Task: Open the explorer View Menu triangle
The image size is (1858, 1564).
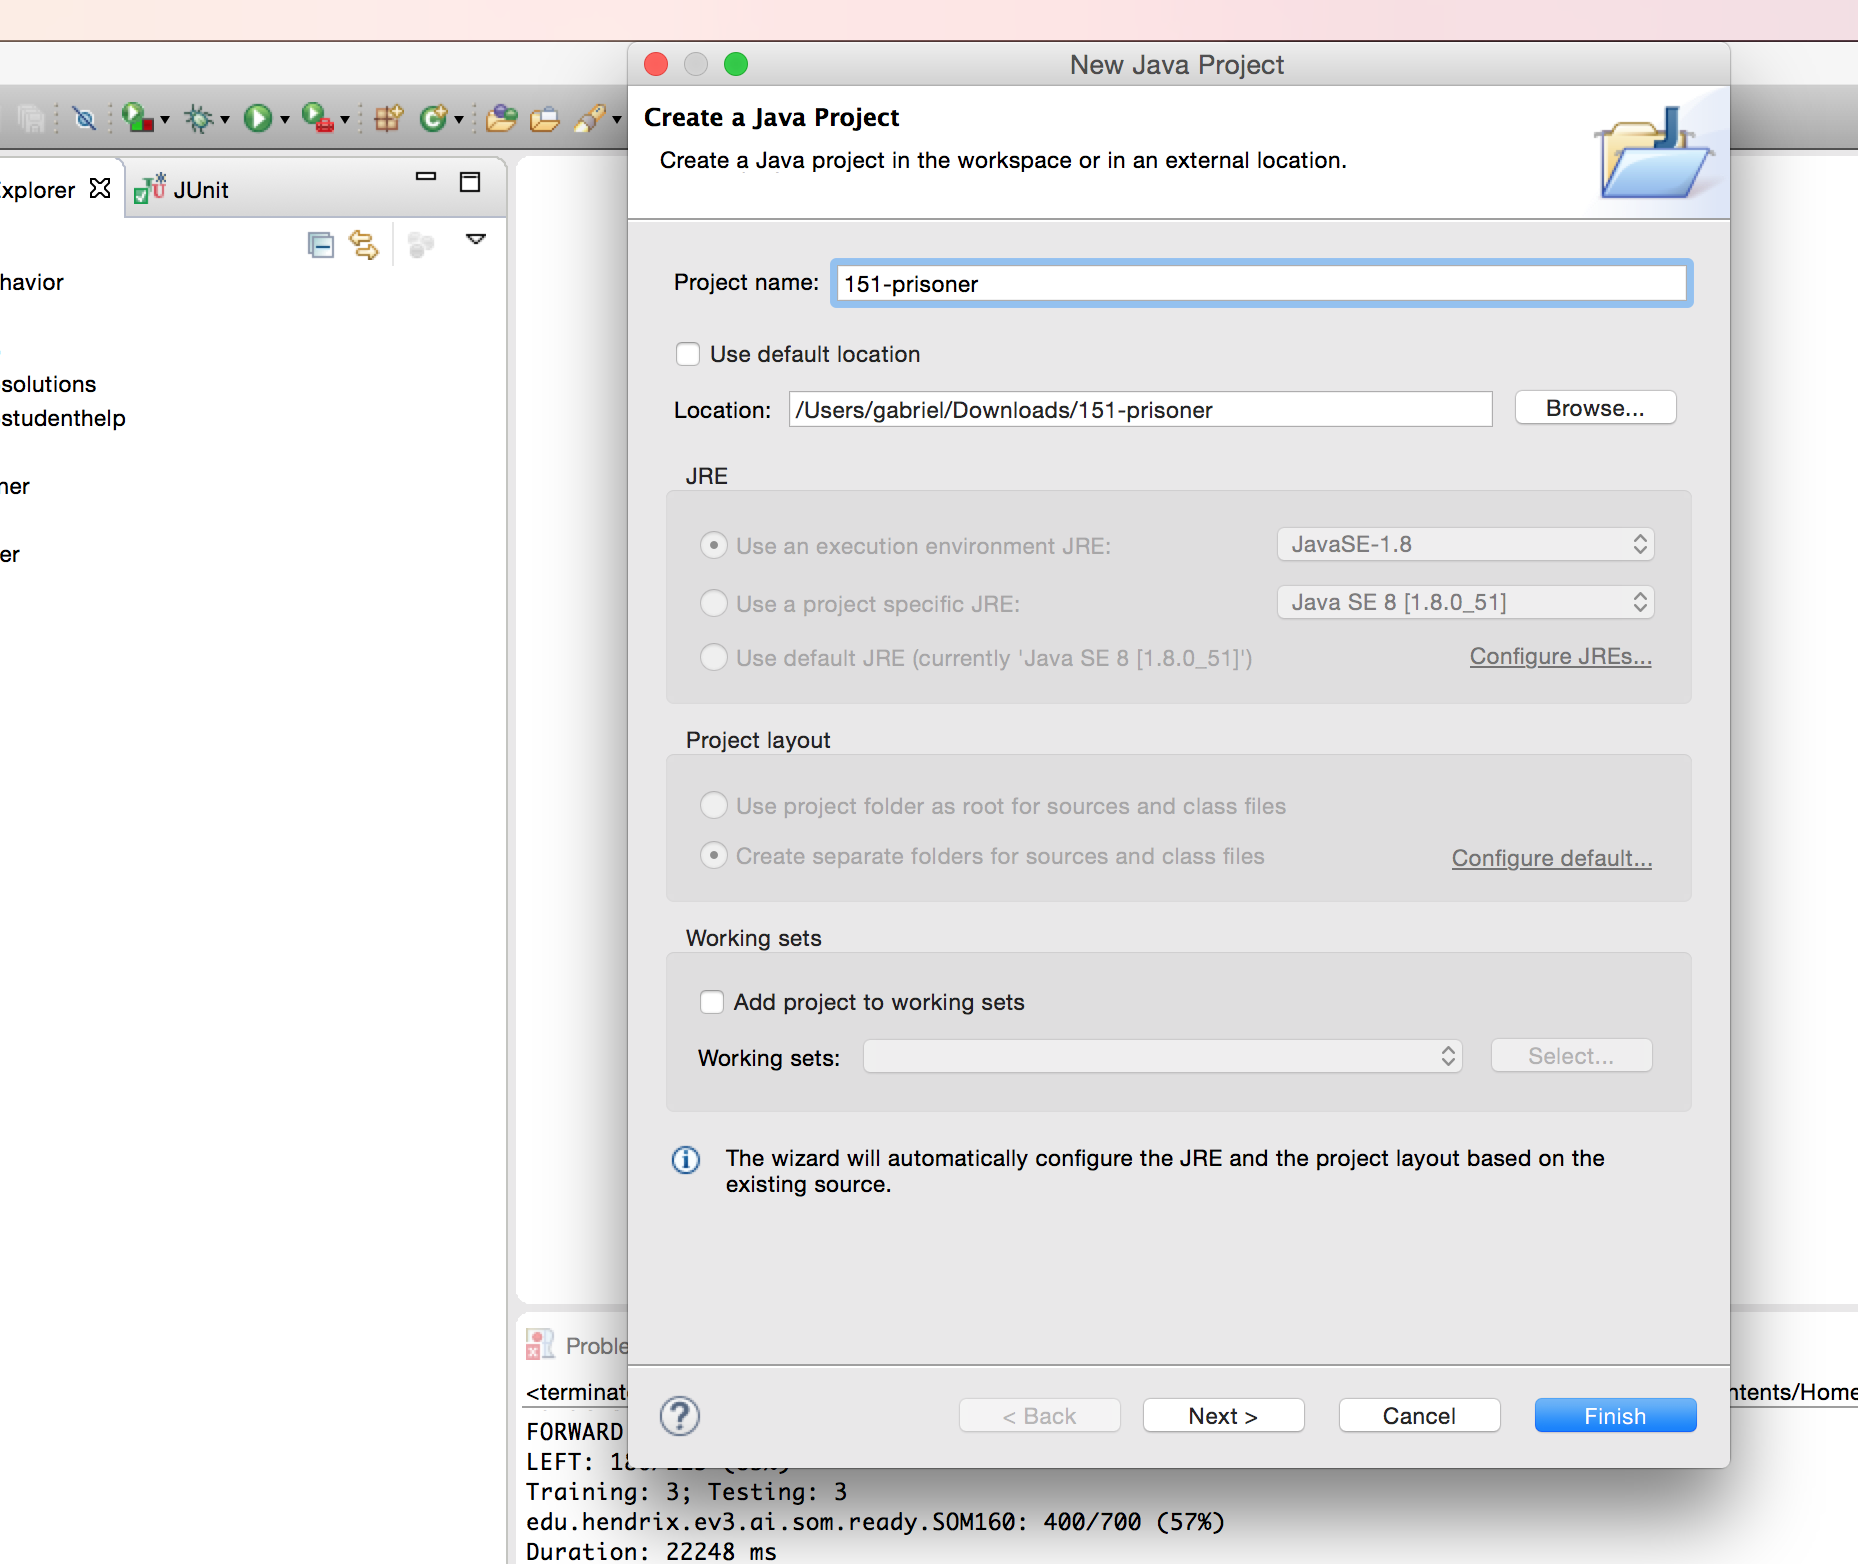Action: tap(476, 239)
